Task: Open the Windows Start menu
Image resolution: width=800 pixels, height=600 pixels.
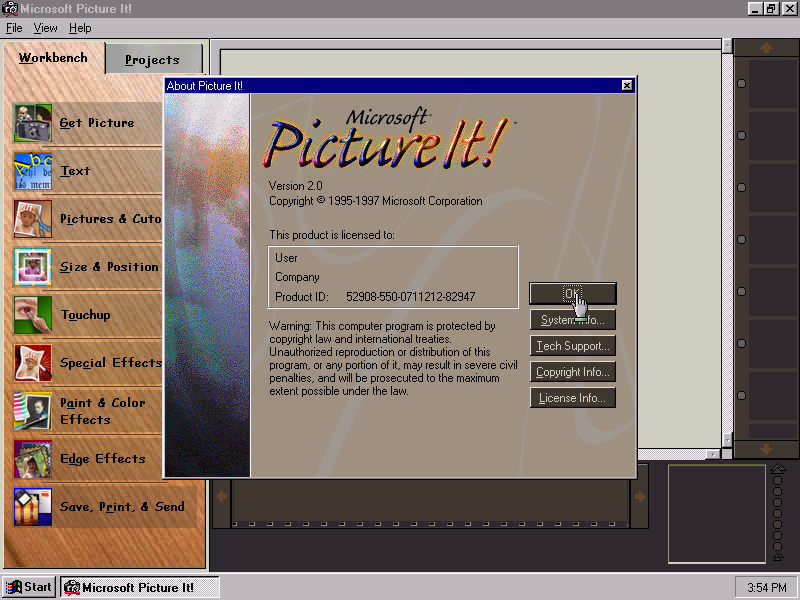Action: (x=29, y=587)
